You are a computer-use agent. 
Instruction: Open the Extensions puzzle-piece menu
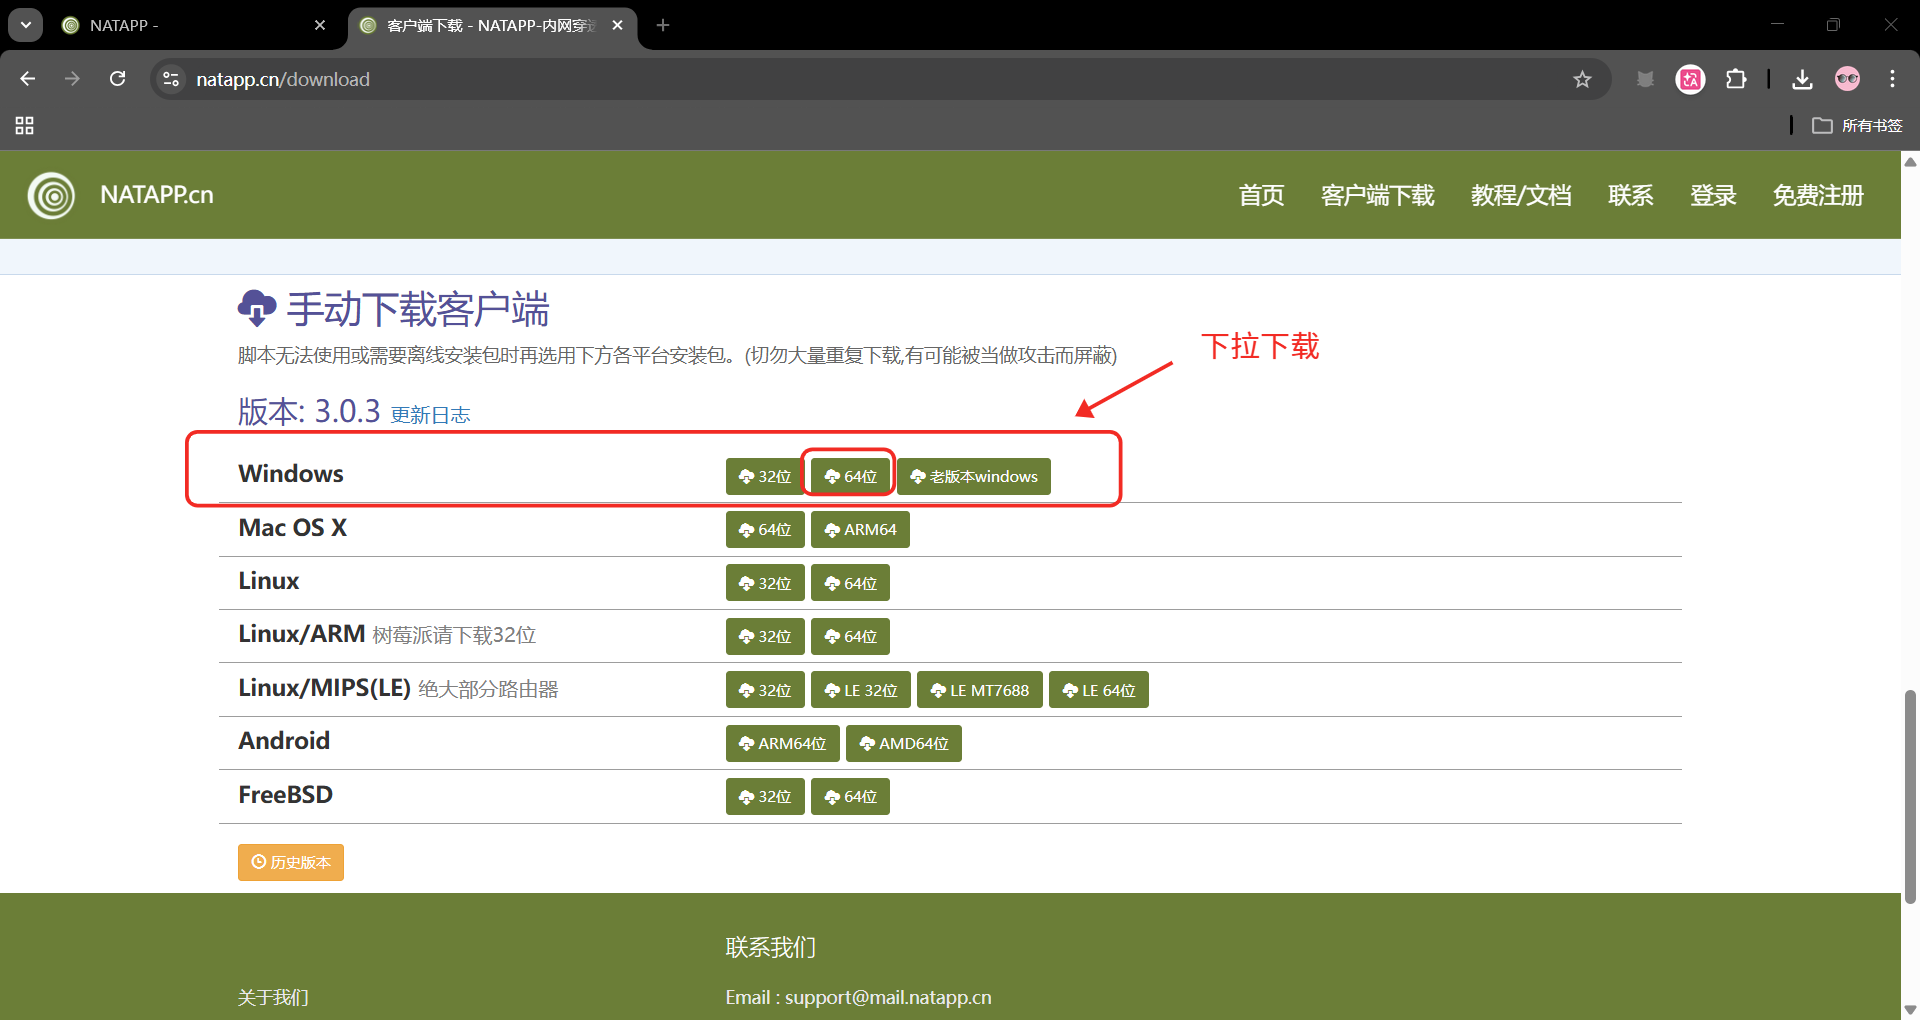tap(1737, 79)
